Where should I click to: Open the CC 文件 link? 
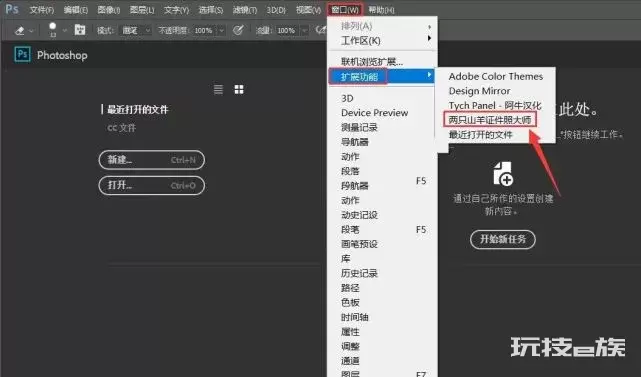[x=121, y=128]
